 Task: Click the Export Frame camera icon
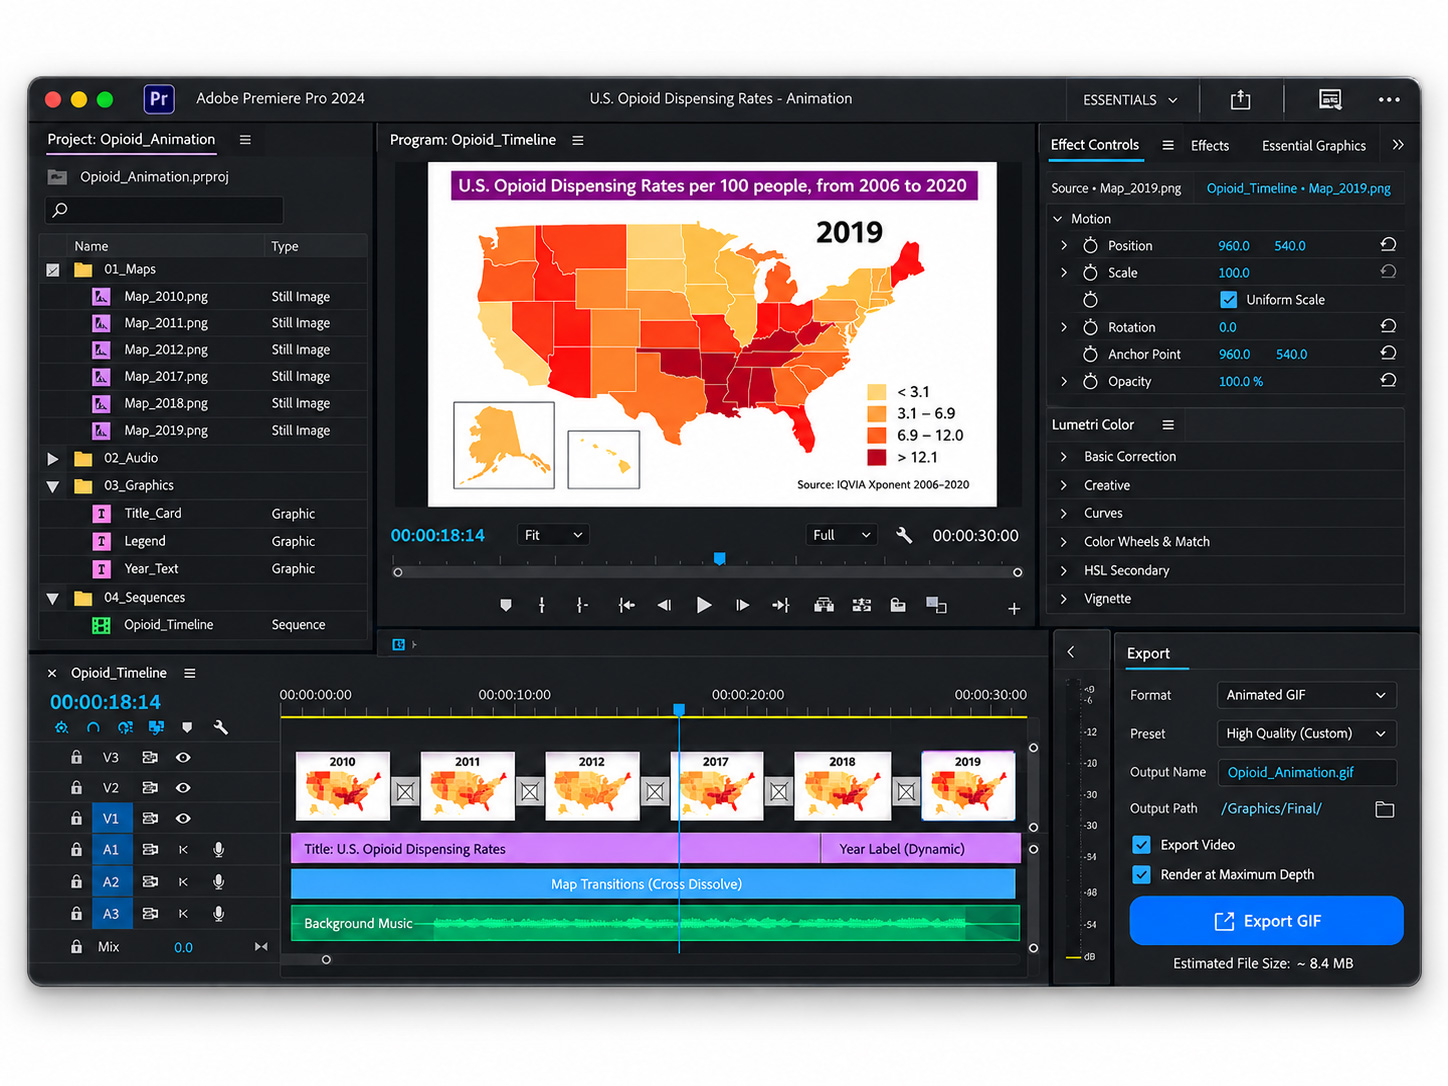(898, 605)
